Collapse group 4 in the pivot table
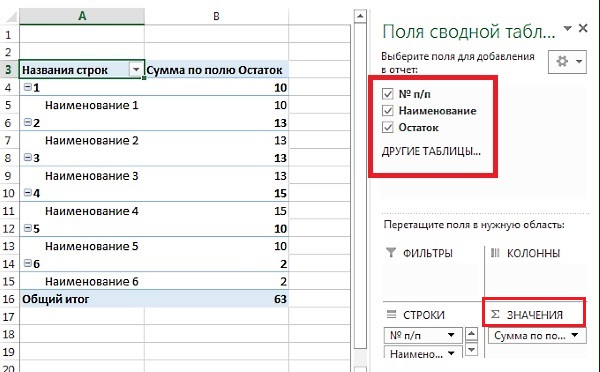600x372 pixels. pyautogui.click(x=28, y=193)
